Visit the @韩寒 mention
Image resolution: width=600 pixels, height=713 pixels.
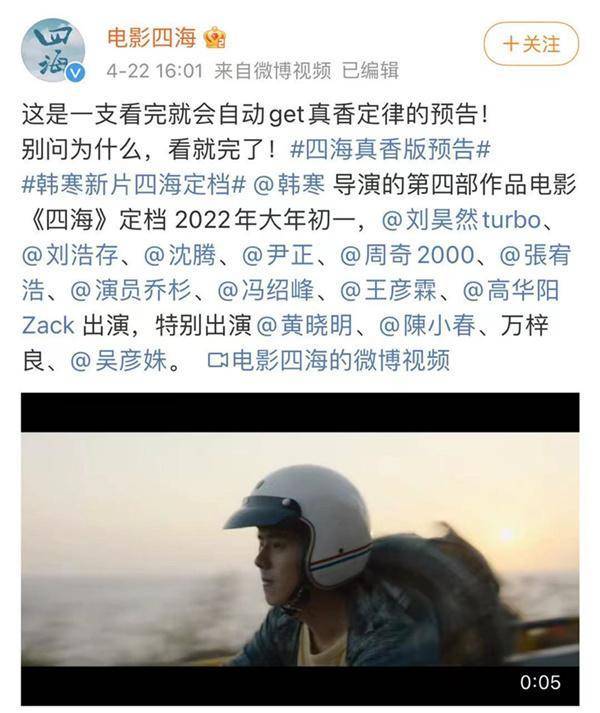289,185
